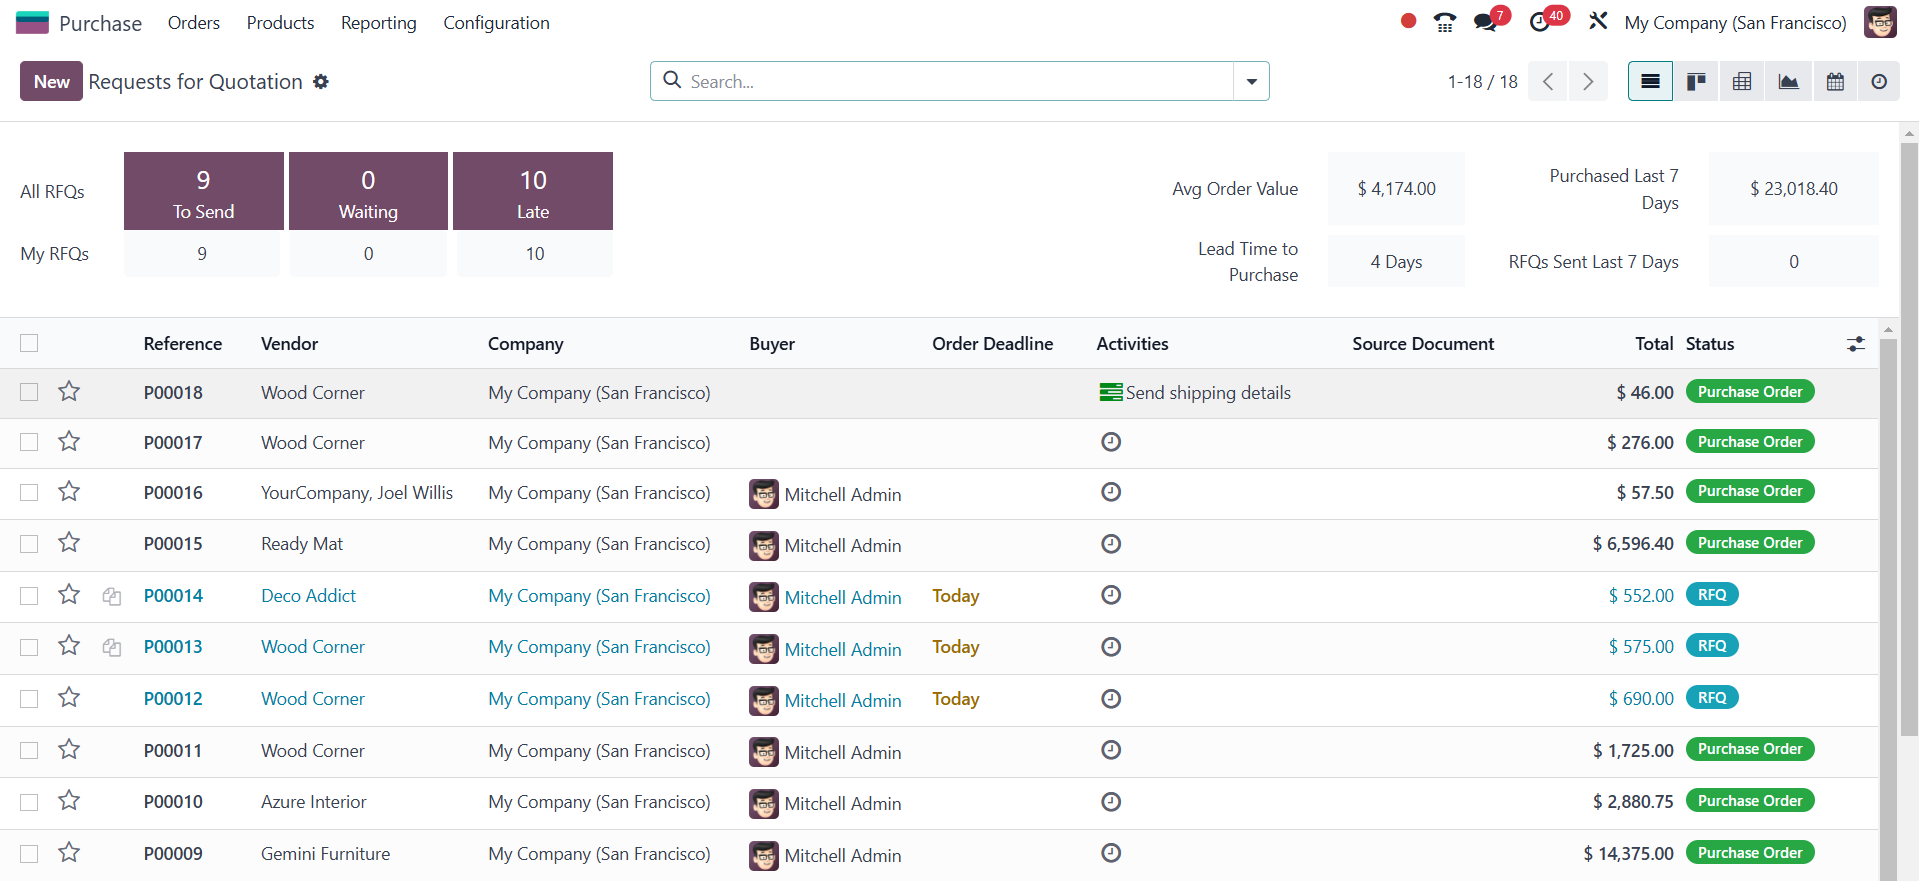Sort by Order Deadline column header
Viewport: 1919px width, 881px height.
pyautogui.click(x=992, y=344)
